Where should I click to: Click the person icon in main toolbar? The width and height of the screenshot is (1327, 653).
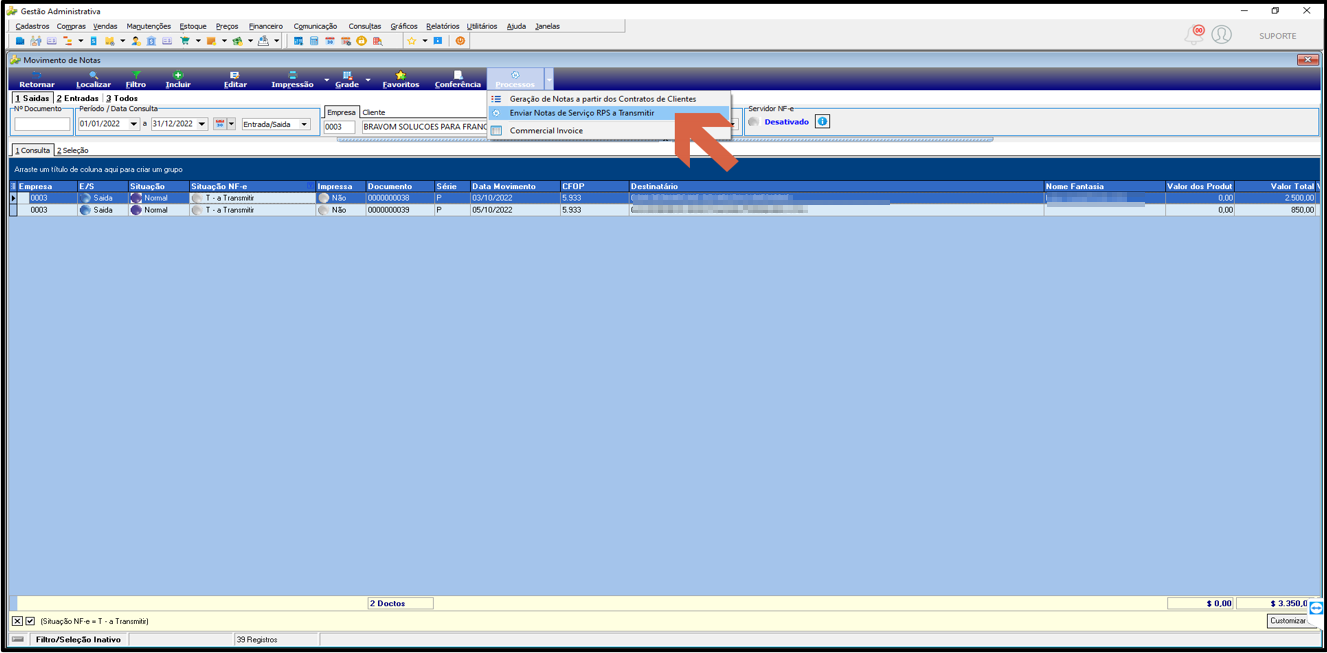point(136,41)
